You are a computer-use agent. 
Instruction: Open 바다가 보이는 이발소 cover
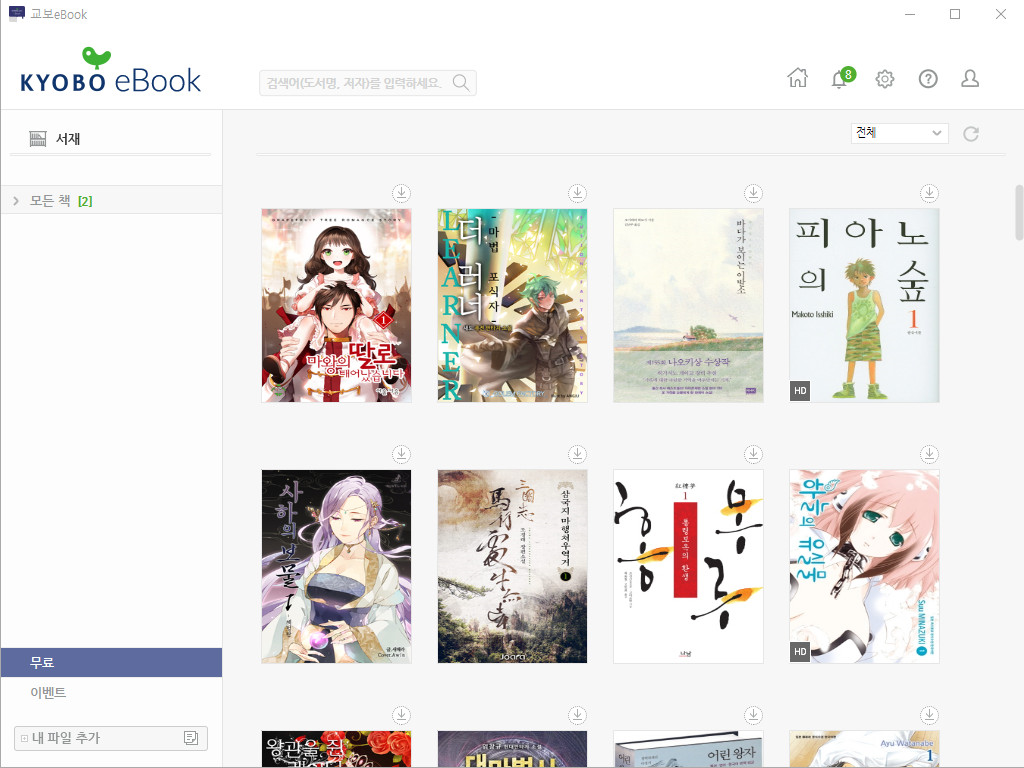click(x=688, y=306)
